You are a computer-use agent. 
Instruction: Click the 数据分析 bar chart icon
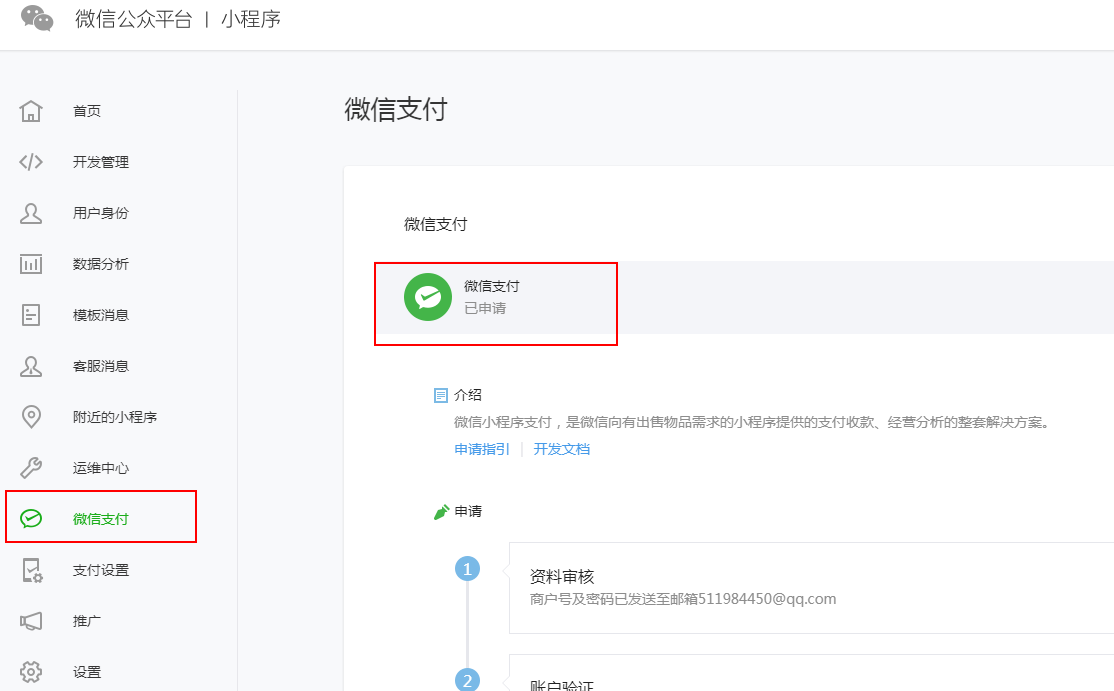coord(31,264)
